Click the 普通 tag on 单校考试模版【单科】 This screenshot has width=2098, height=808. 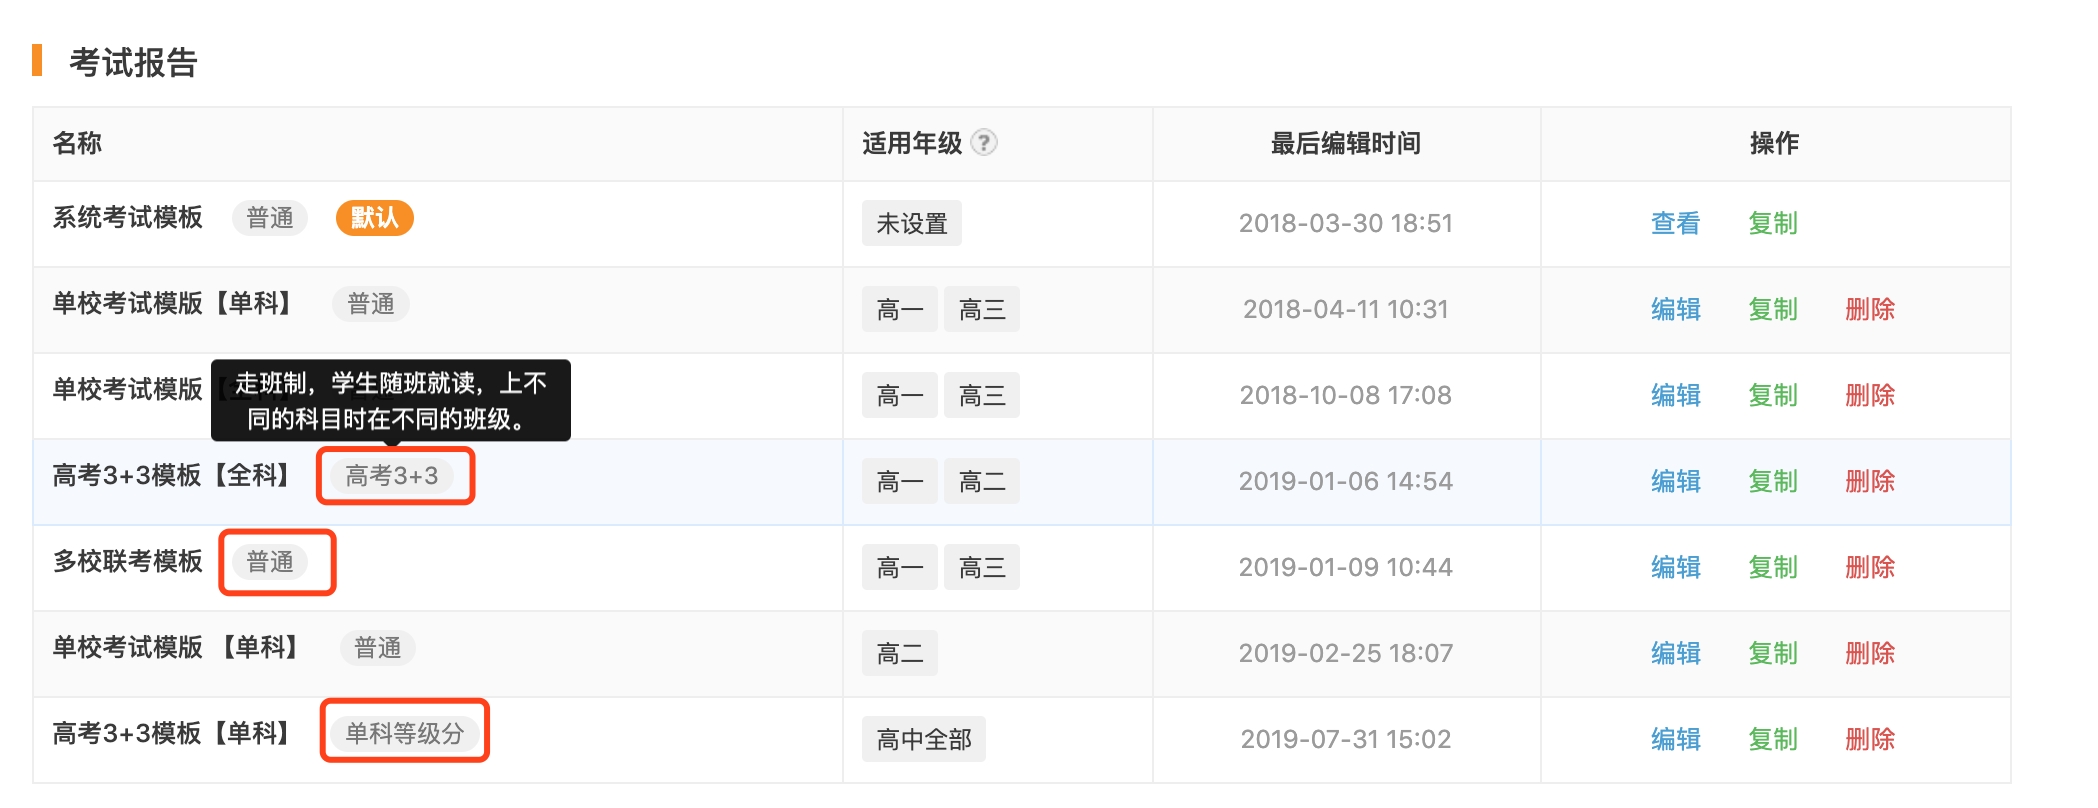tap(370, 303)
